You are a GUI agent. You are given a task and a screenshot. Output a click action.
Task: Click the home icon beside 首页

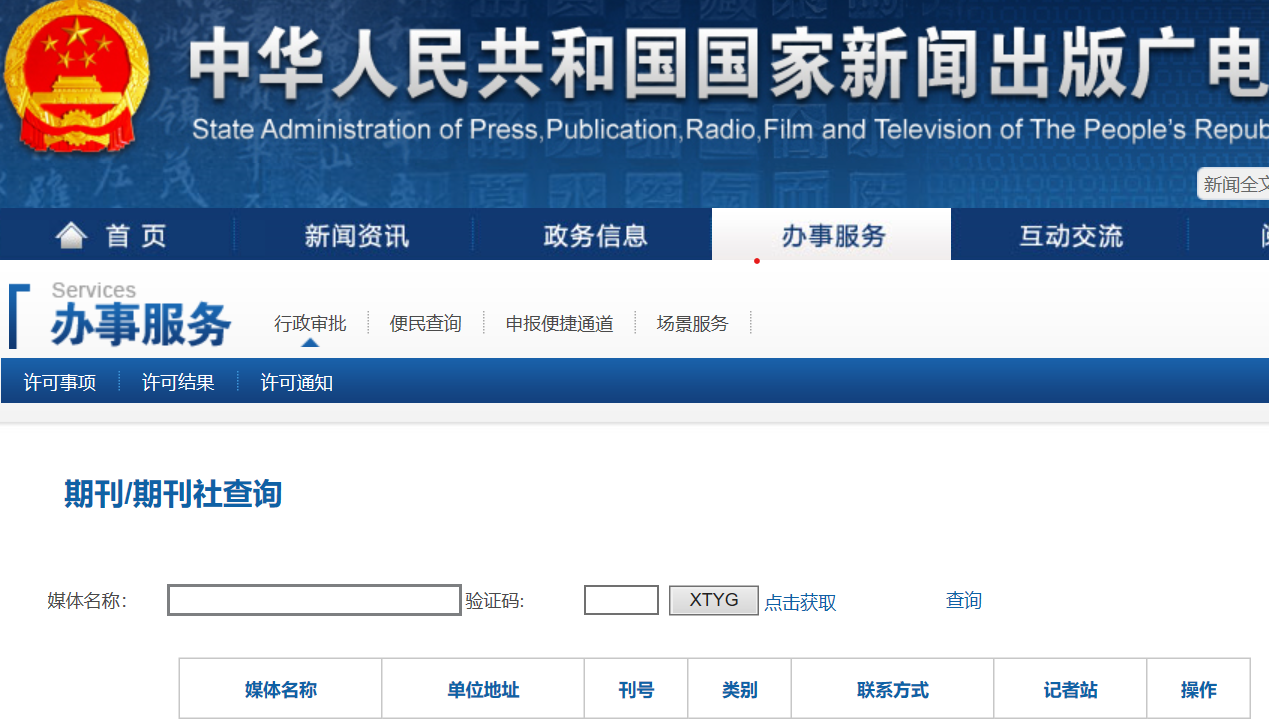(x=70, y=234)
